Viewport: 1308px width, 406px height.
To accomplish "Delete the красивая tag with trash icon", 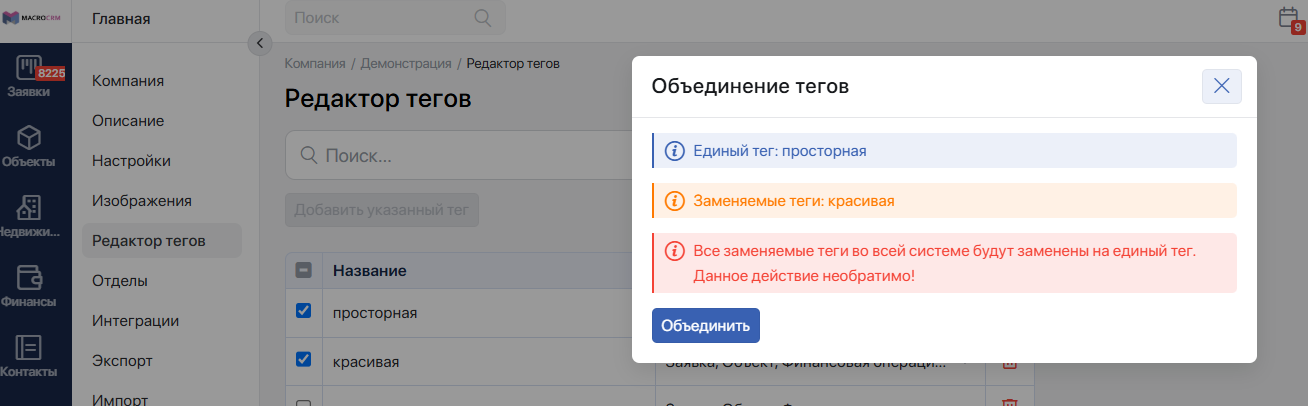I will [1009, 364].
